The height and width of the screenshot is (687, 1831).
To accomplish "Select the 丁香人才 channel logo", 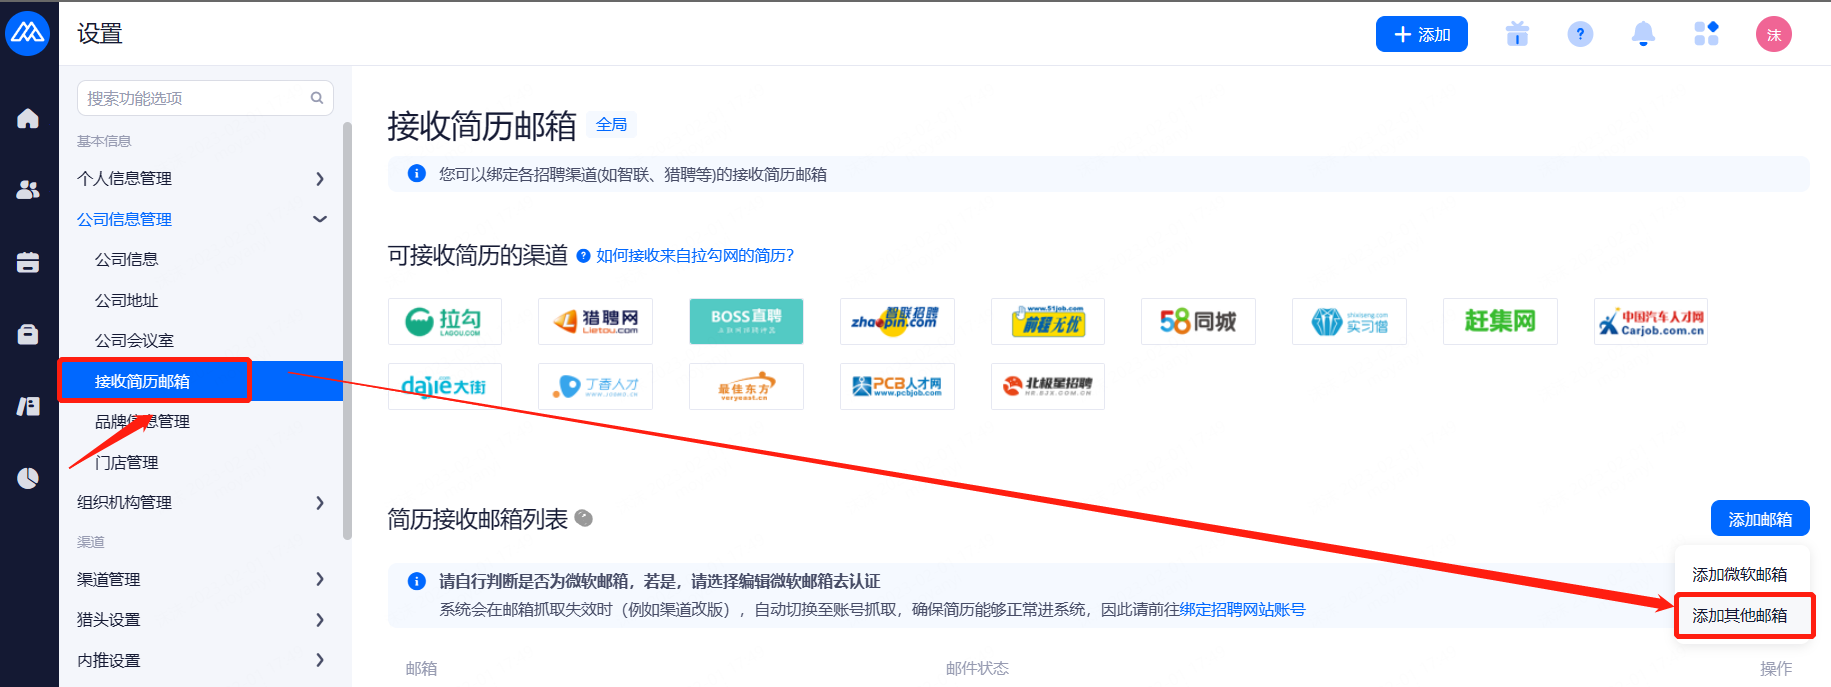I will 595,386.
